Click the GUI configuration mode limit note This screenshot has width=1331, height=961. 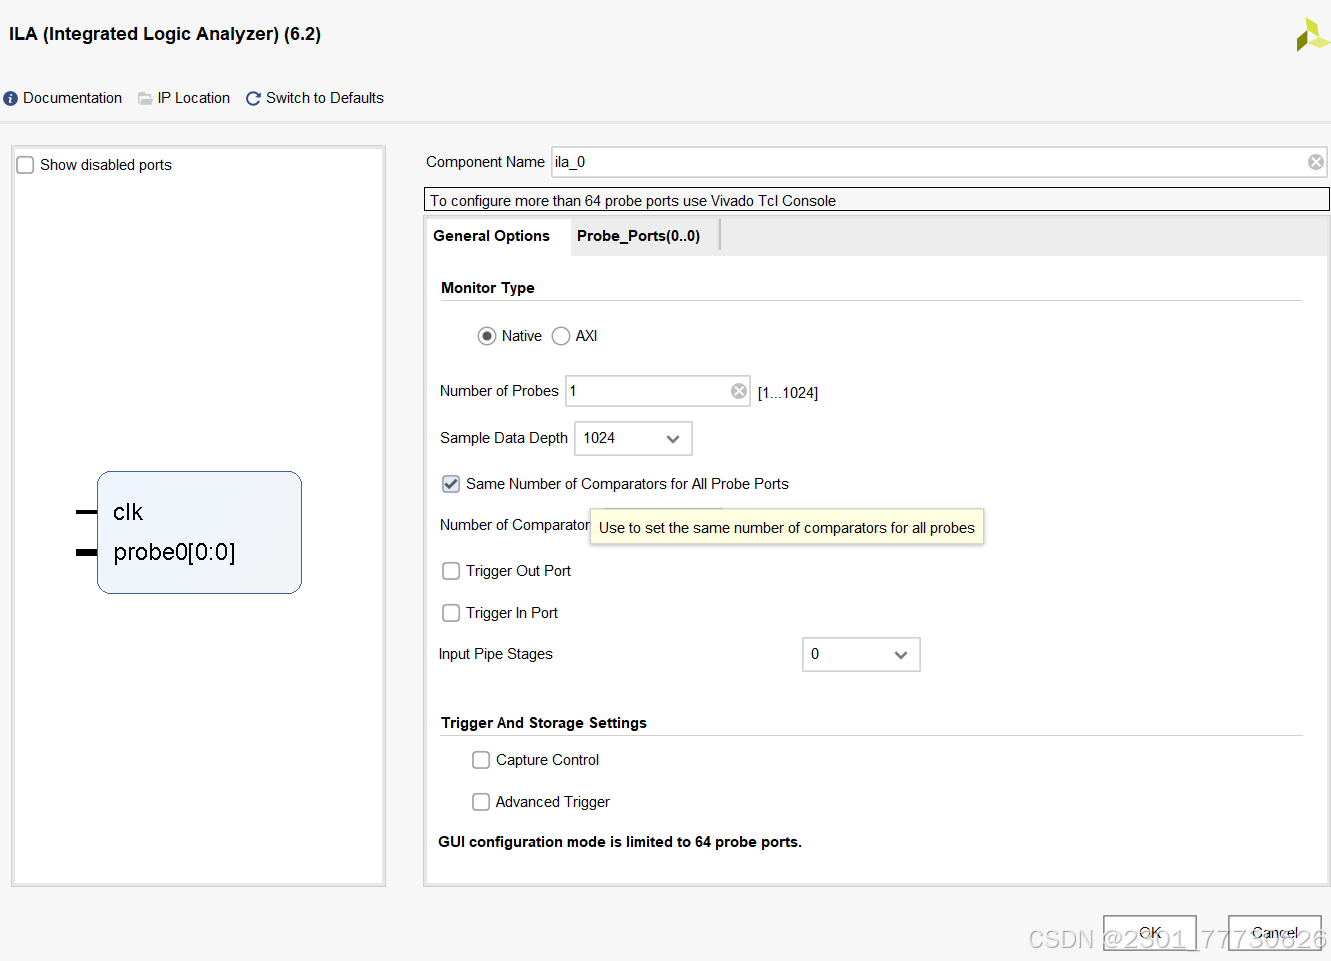click(x=620, y=842)
